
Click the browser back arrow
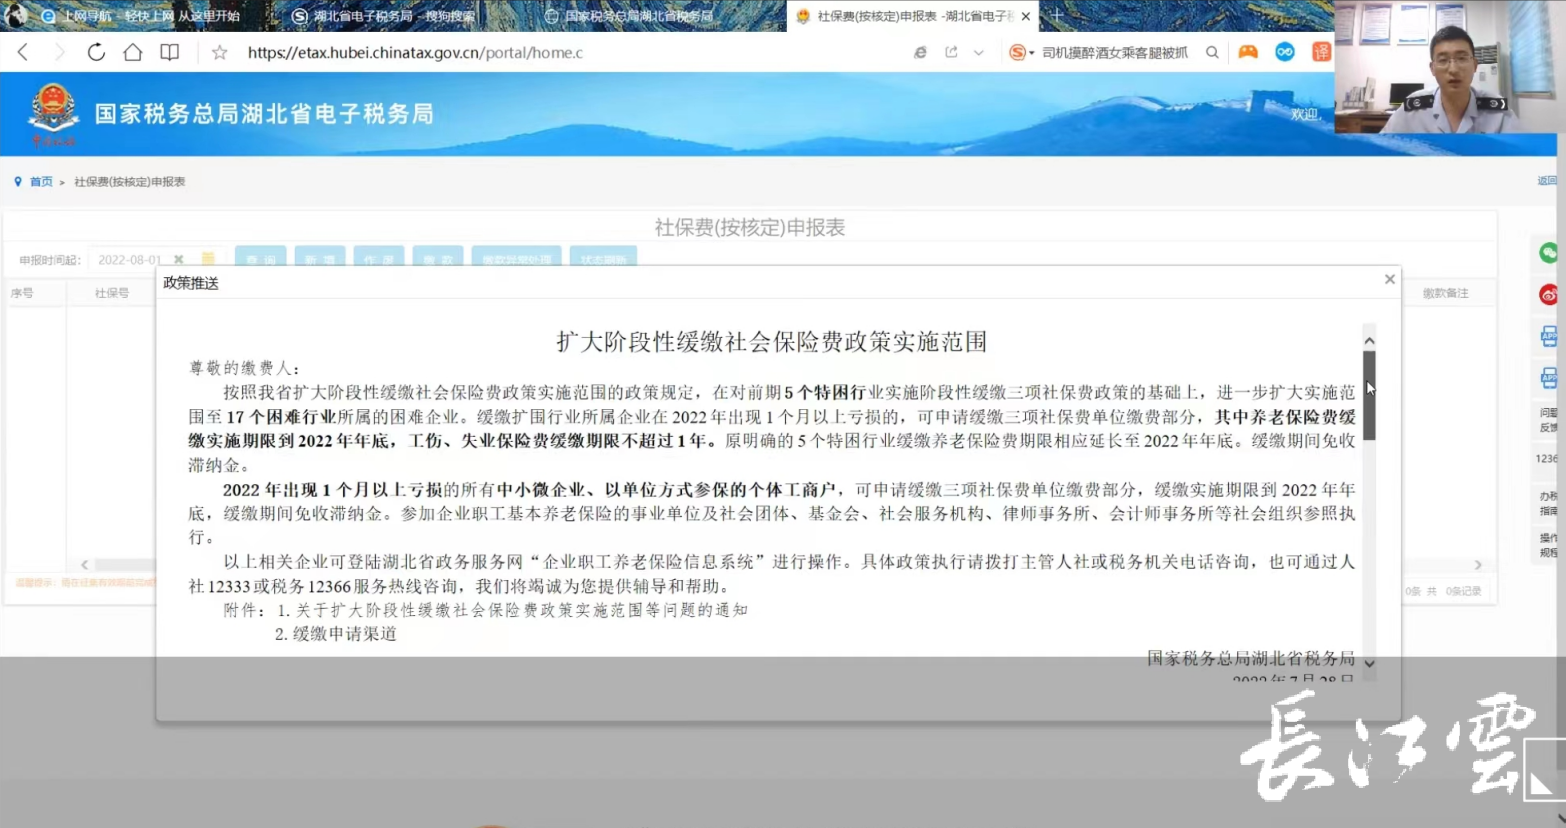[23, 52]
